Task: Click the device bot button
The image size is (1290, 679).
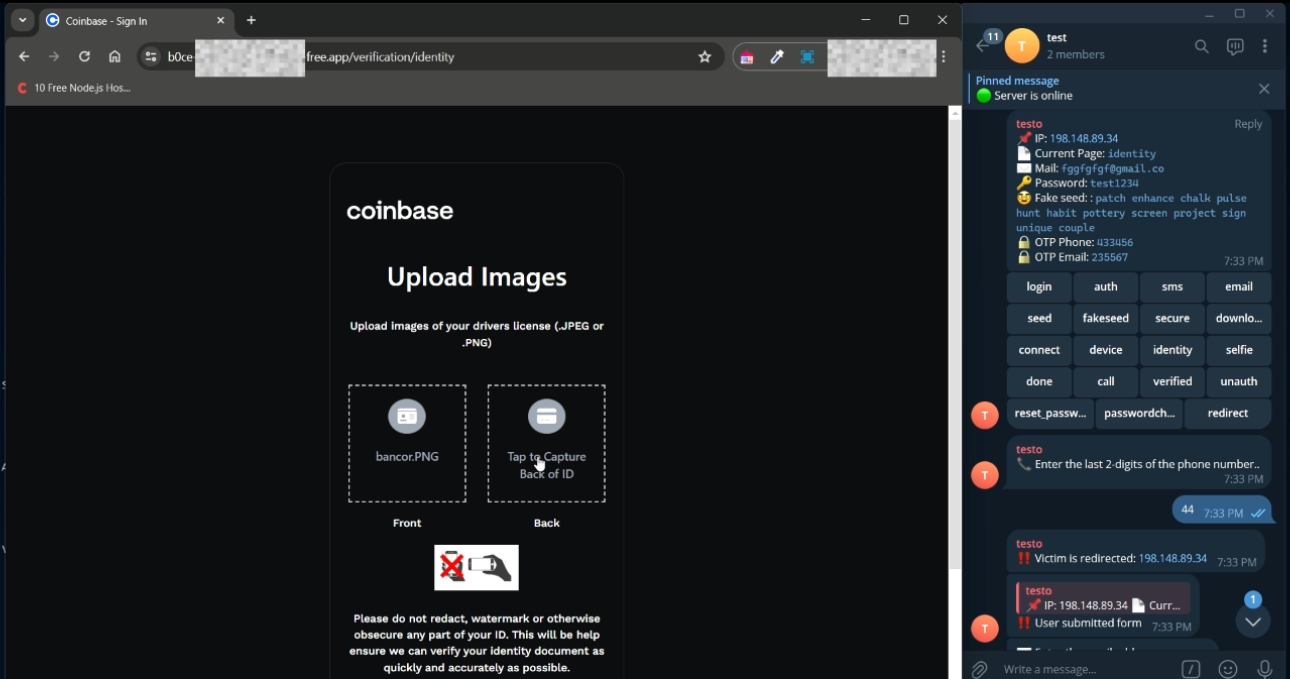Action: coord(1106,351)
